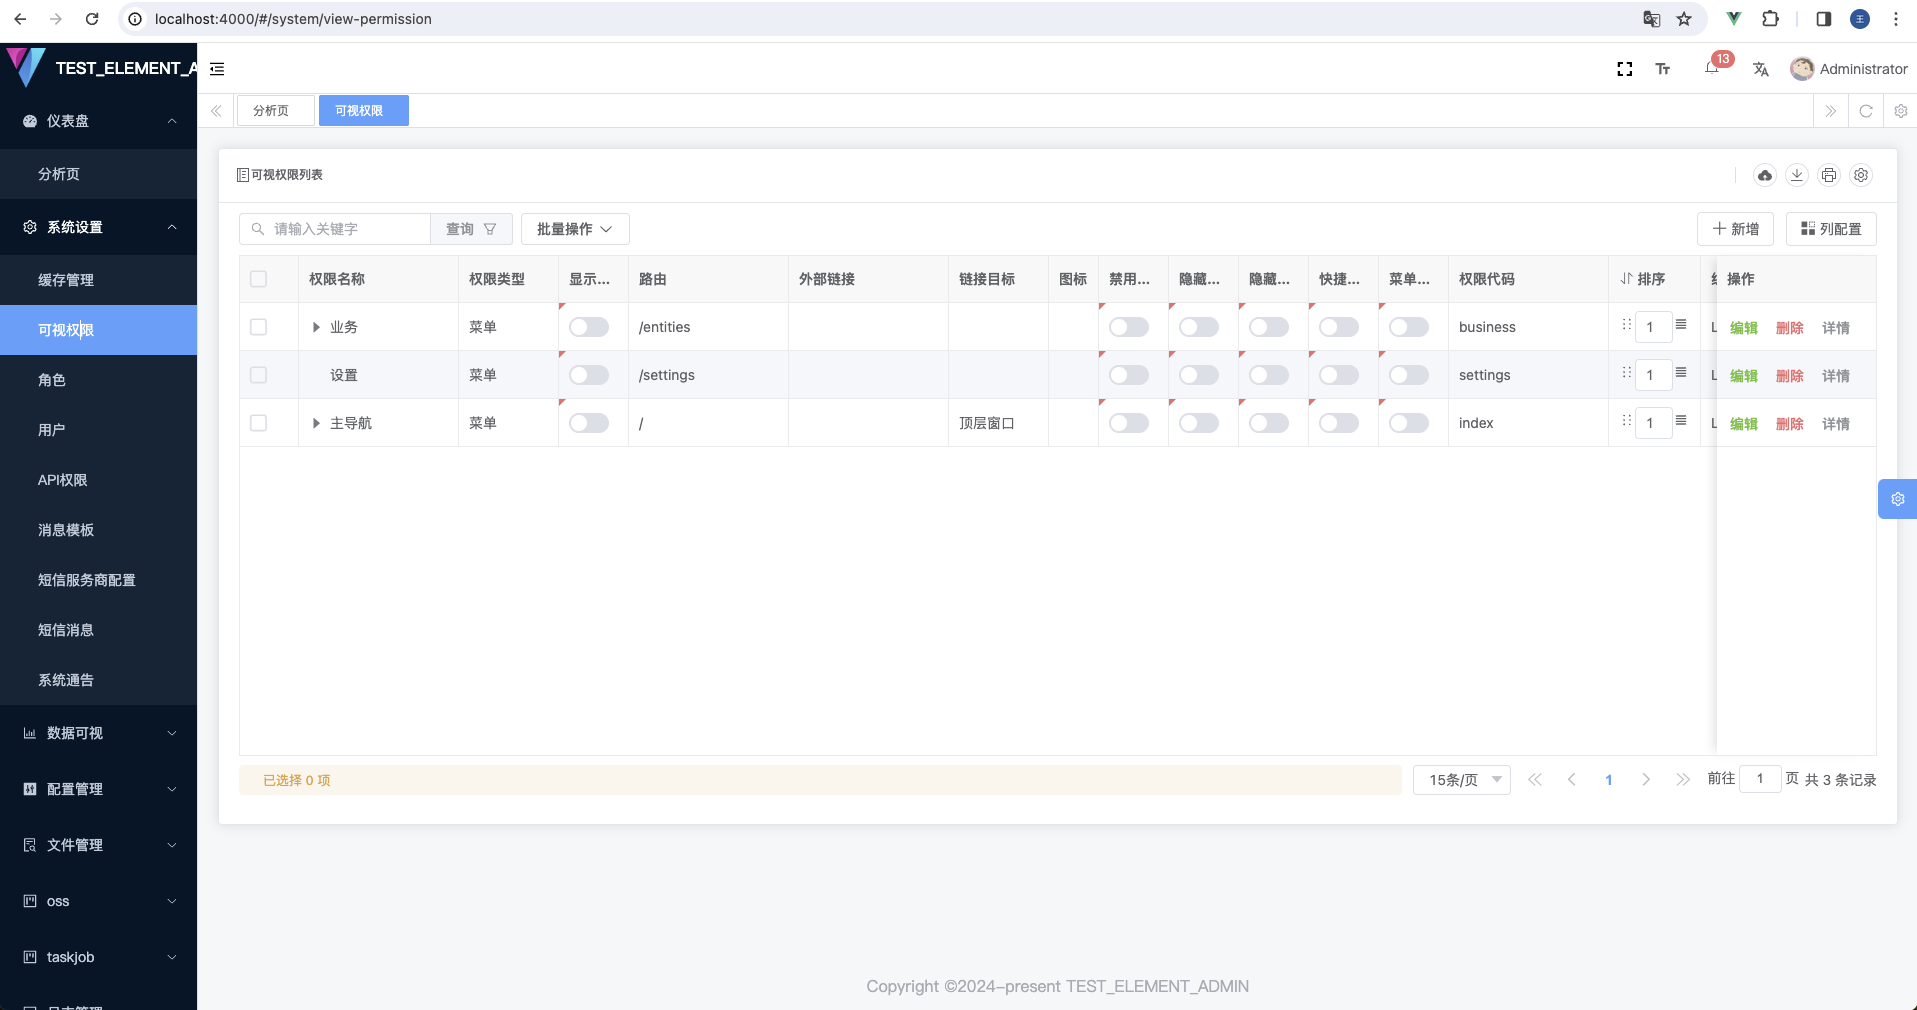1917x1010 pixels.
Task: Collapse the sidebar using the menu fold icon
Action: [217, 69]
